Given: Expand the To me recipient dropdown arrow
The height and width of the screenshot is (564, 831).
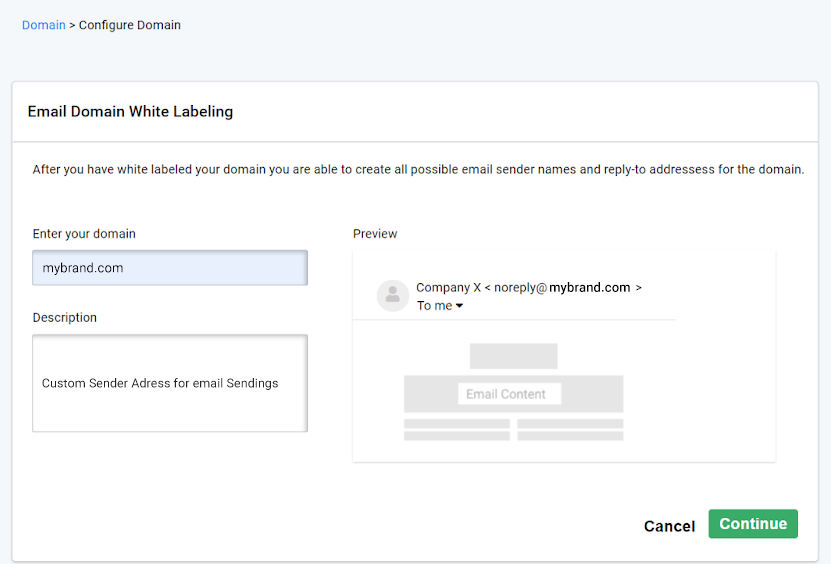Looking at the screenshot, I should click(x=460, y=306).
